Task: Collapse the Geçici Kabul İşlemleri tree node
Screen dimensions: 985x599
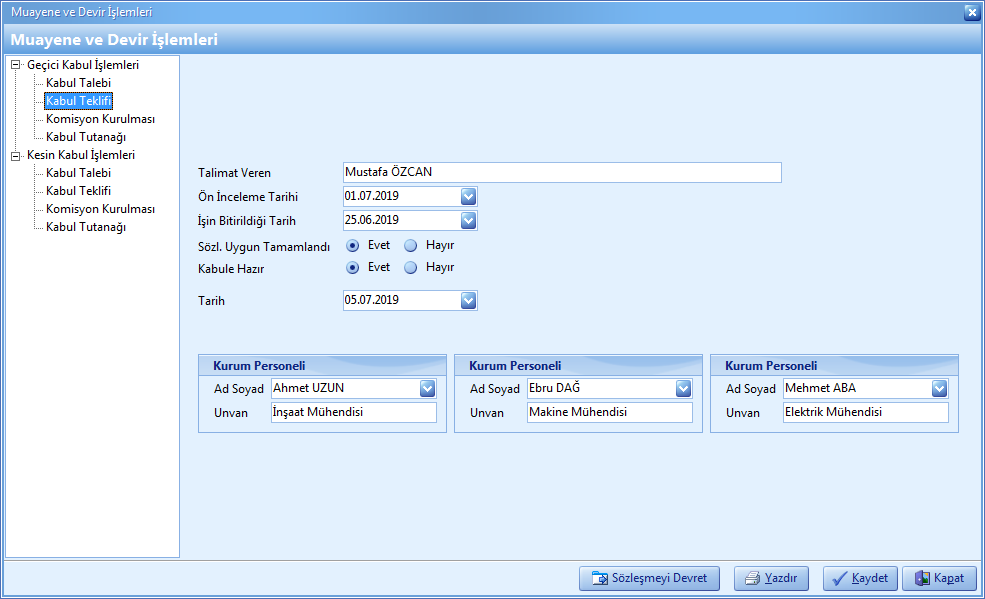Action: 15,65
